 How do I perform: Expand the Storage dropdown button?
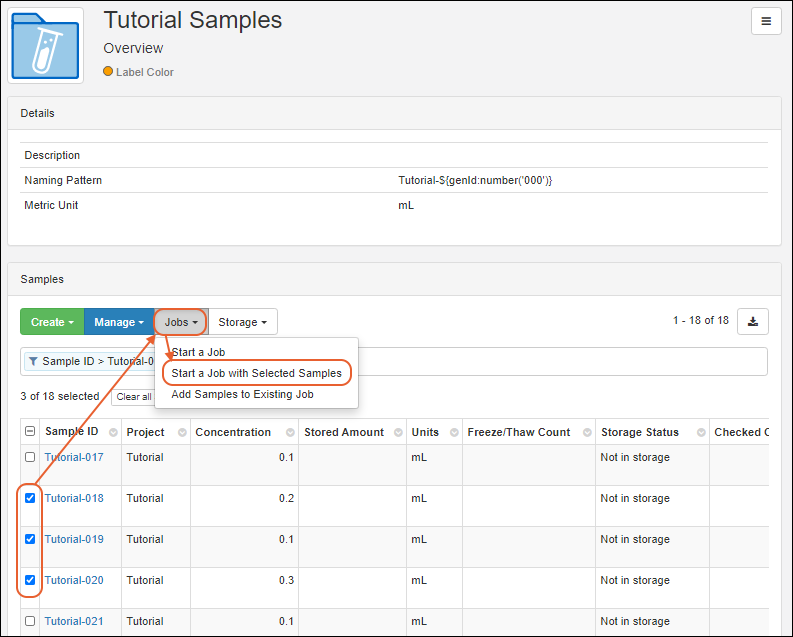[243, 322]
